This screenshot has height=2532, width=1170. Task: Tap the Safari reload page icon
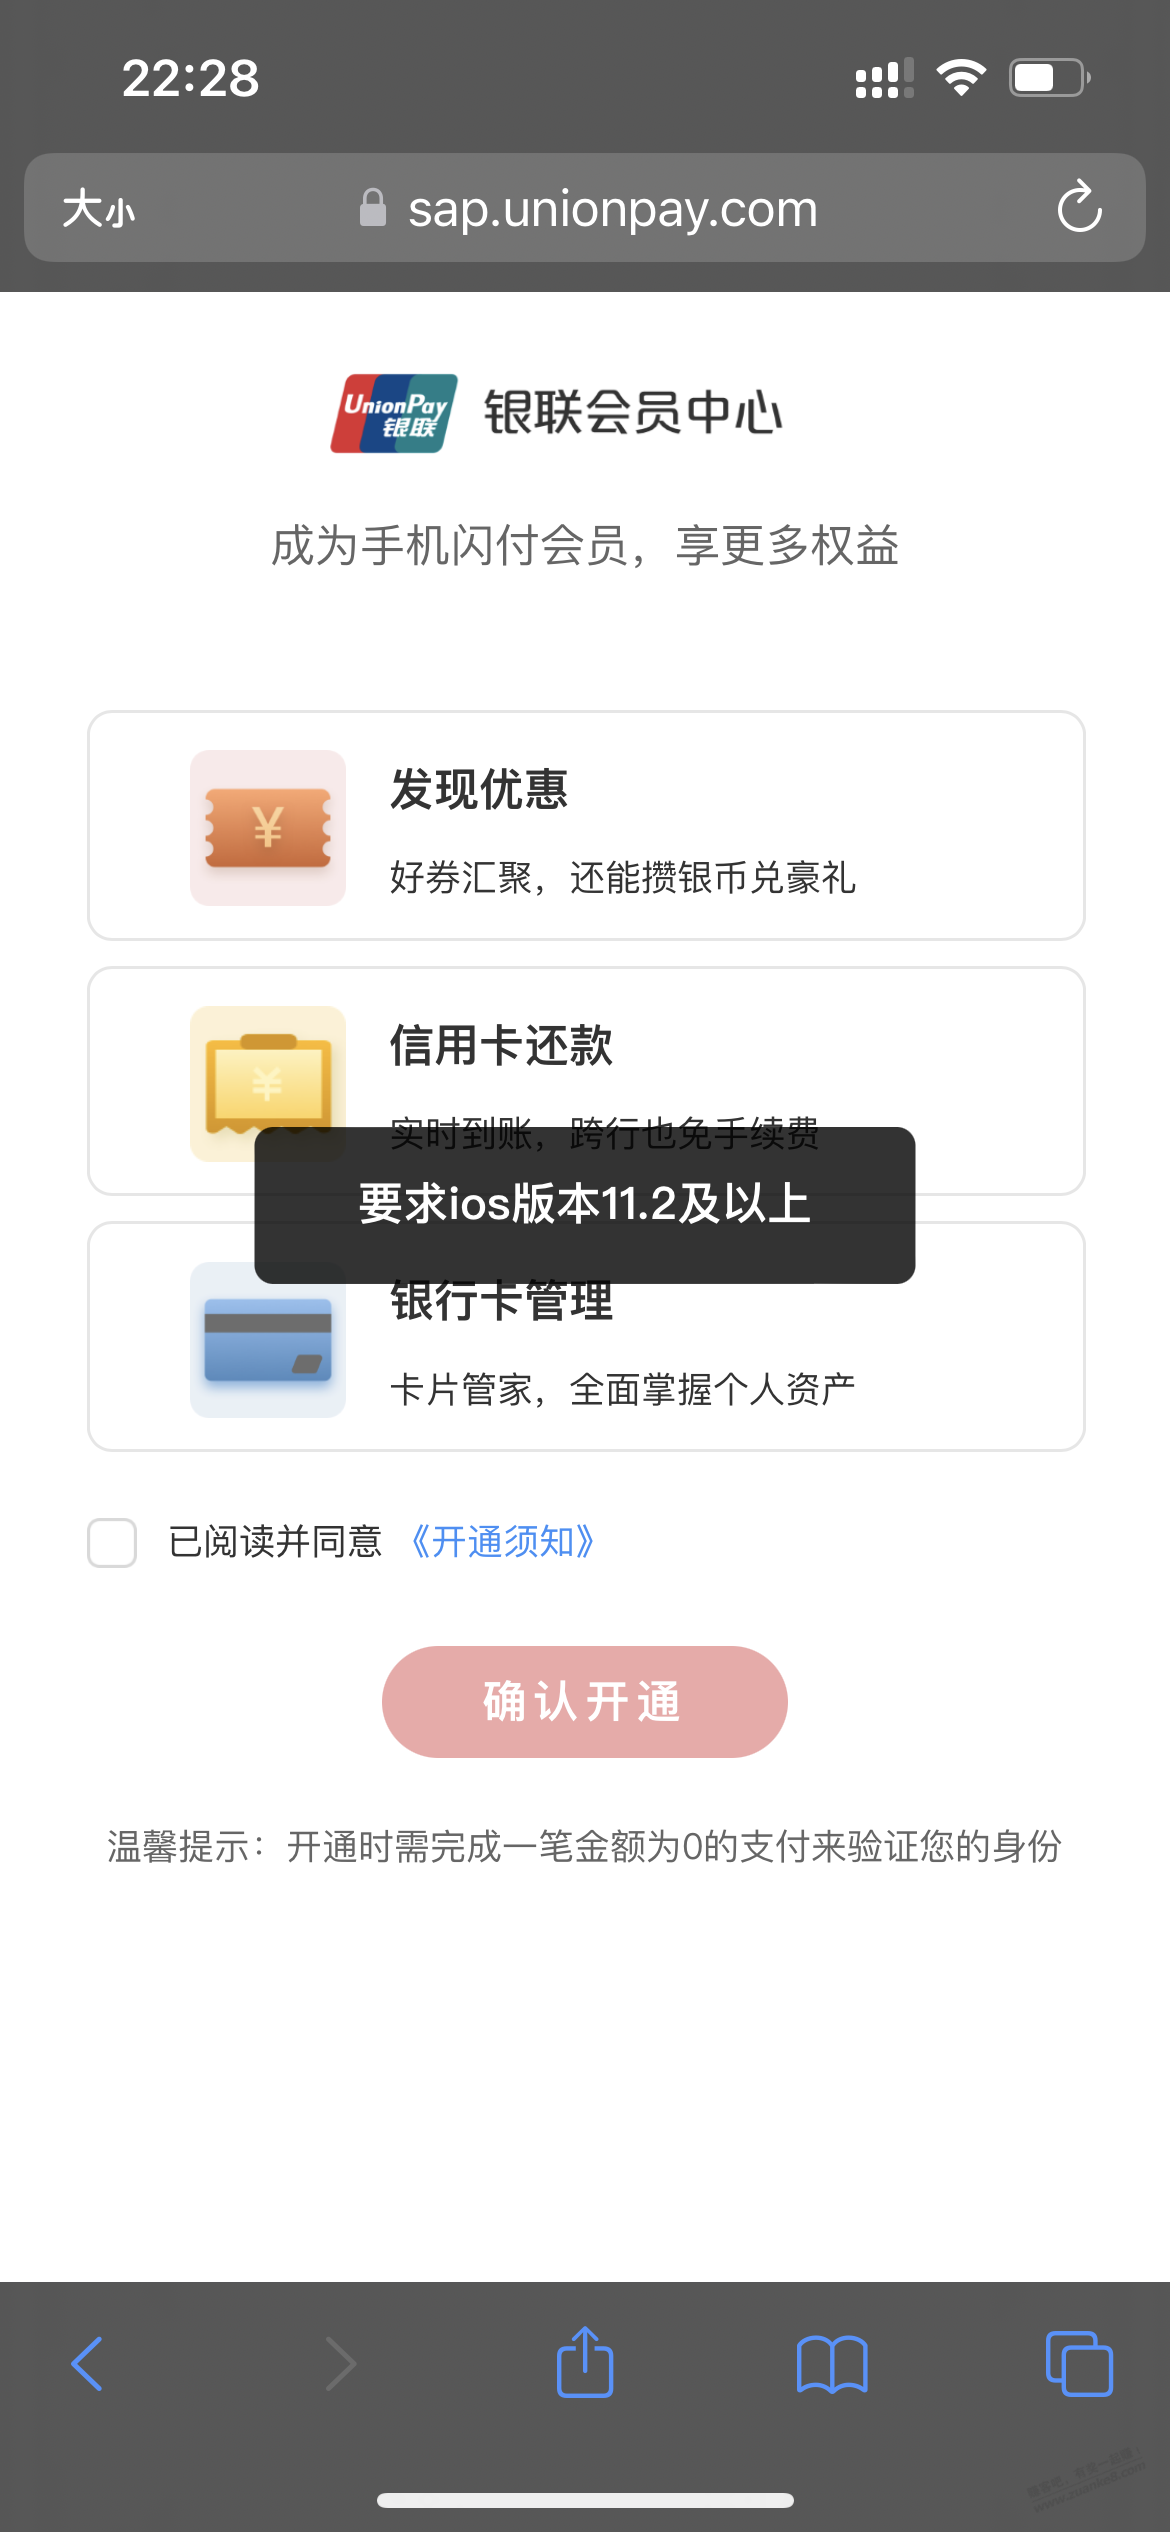pyautogui.click(x=1079, y=208)
